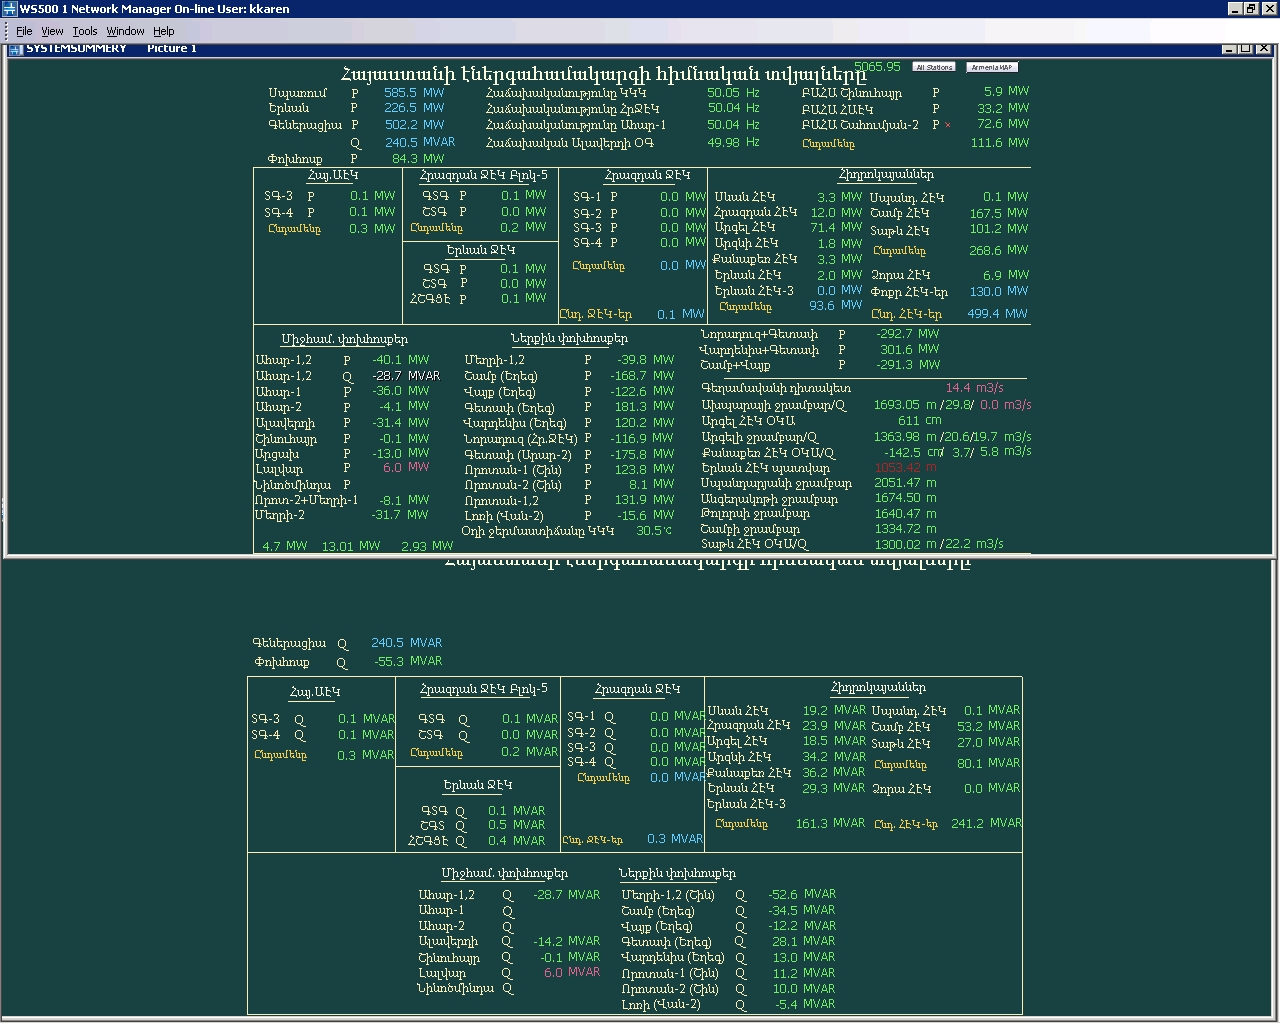Open the Armenia MAP button

(x=992, y=67)
